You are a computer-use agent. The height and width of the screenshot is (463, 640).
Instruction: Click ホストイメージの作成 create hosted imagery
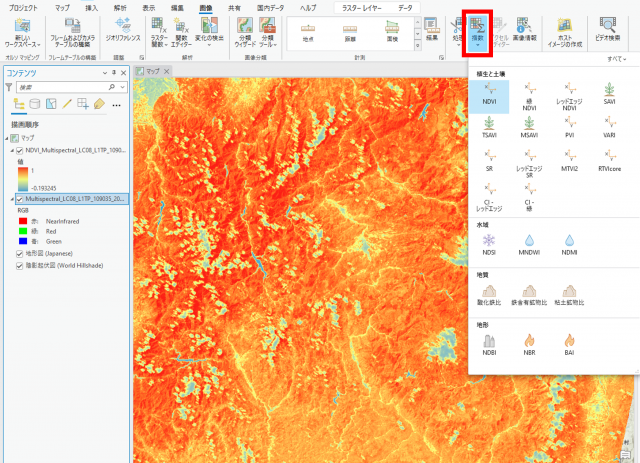pos(565,33)
